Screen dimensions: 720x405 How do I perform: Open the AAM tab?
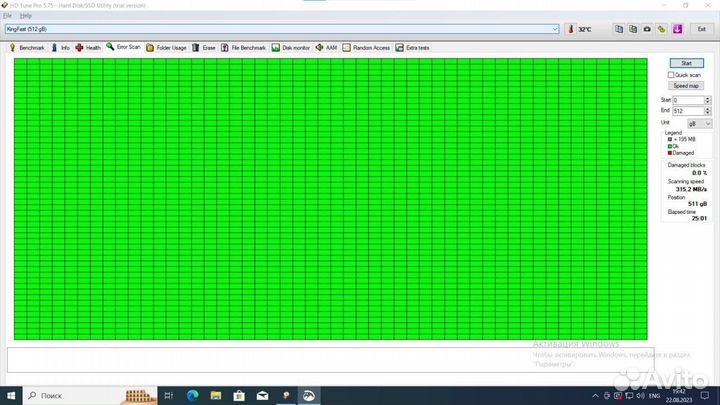pyautogui.click(x=326, y=48)
